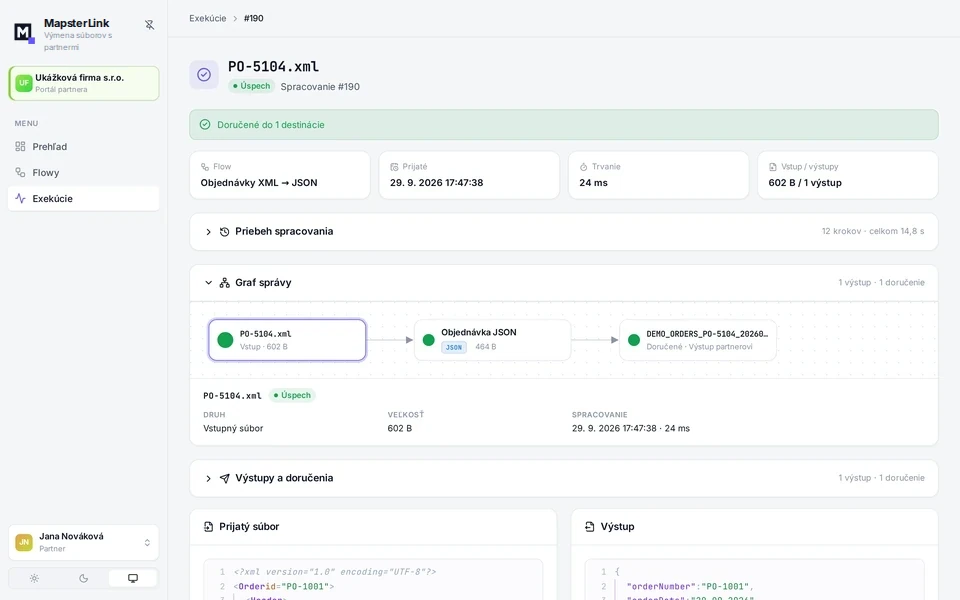The width and height of the screenshot is (960, 600).
Task: Click the 29. 9. 2026 17:47:38 · 24 ms value
Action: point(631,428)
